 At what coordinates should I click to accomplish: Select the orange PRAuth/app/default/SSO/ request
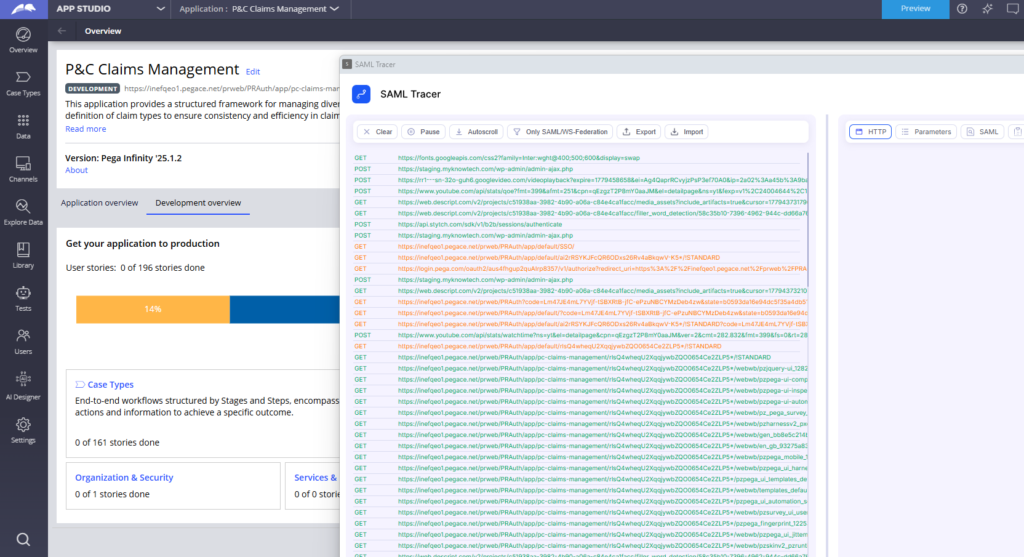tap(581, 247)
